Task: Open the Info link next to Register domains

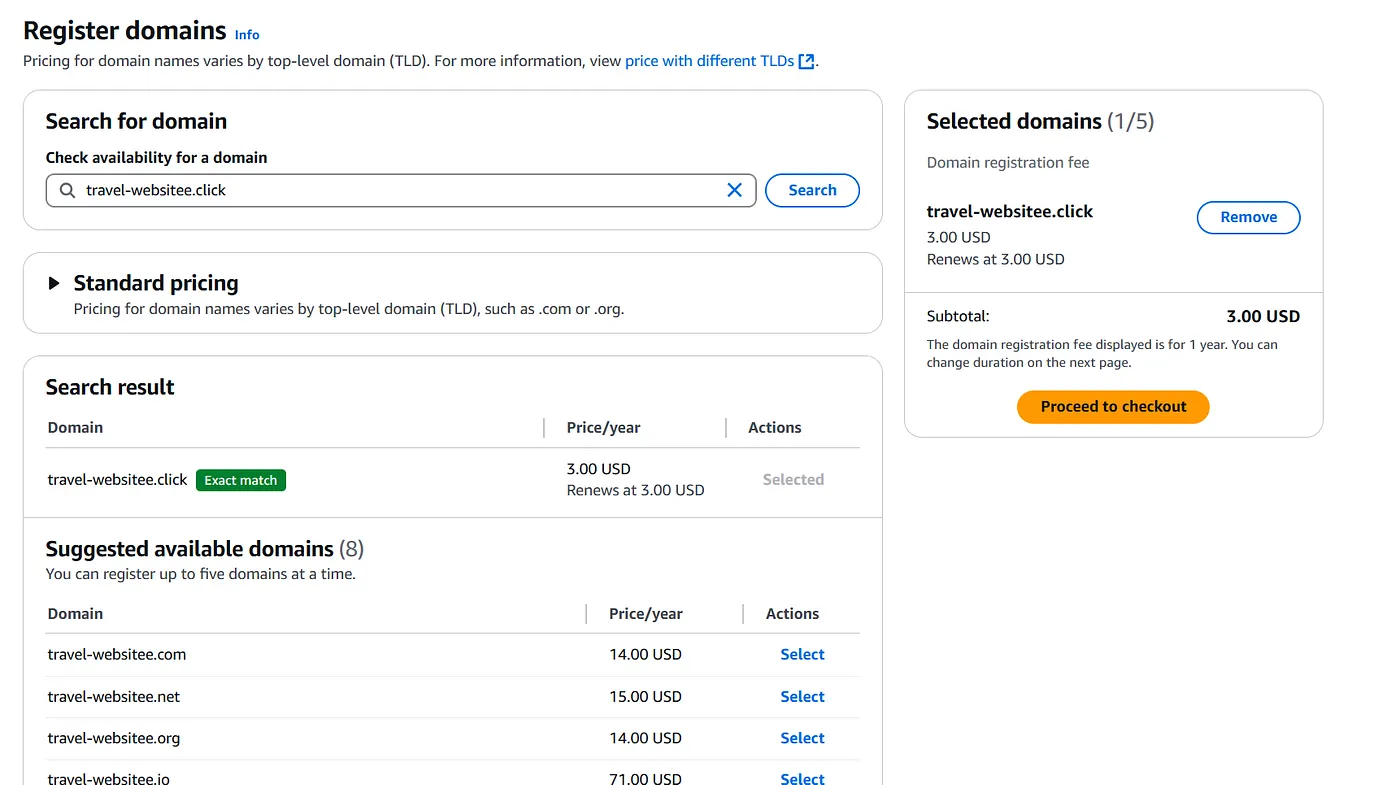Action: point(247,34)
